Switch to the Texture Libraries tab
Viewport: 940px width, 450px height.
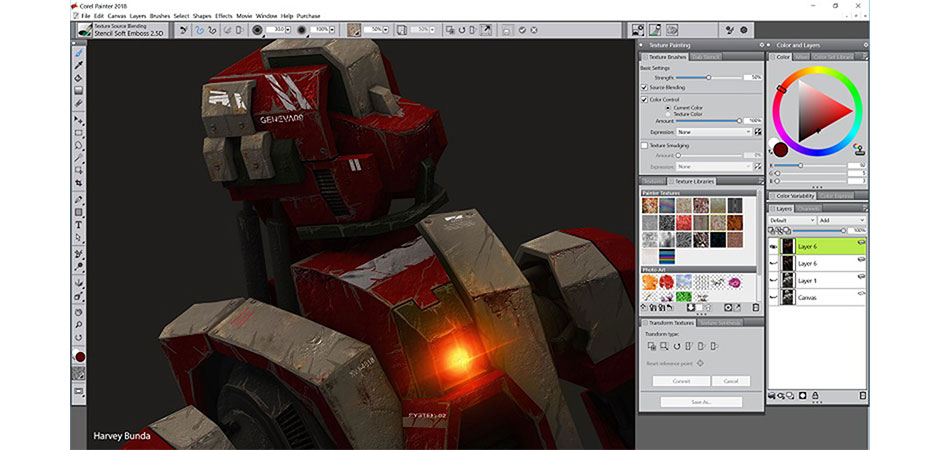point(693,181)
